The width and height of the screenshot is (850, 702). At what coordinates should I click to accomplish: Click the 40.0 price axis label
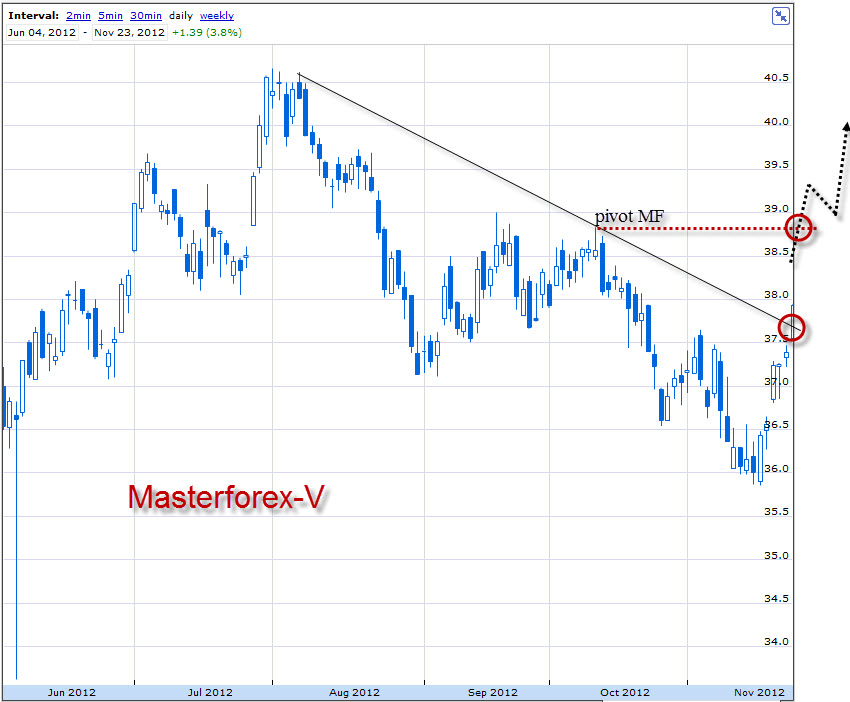(x=776, y=121)
